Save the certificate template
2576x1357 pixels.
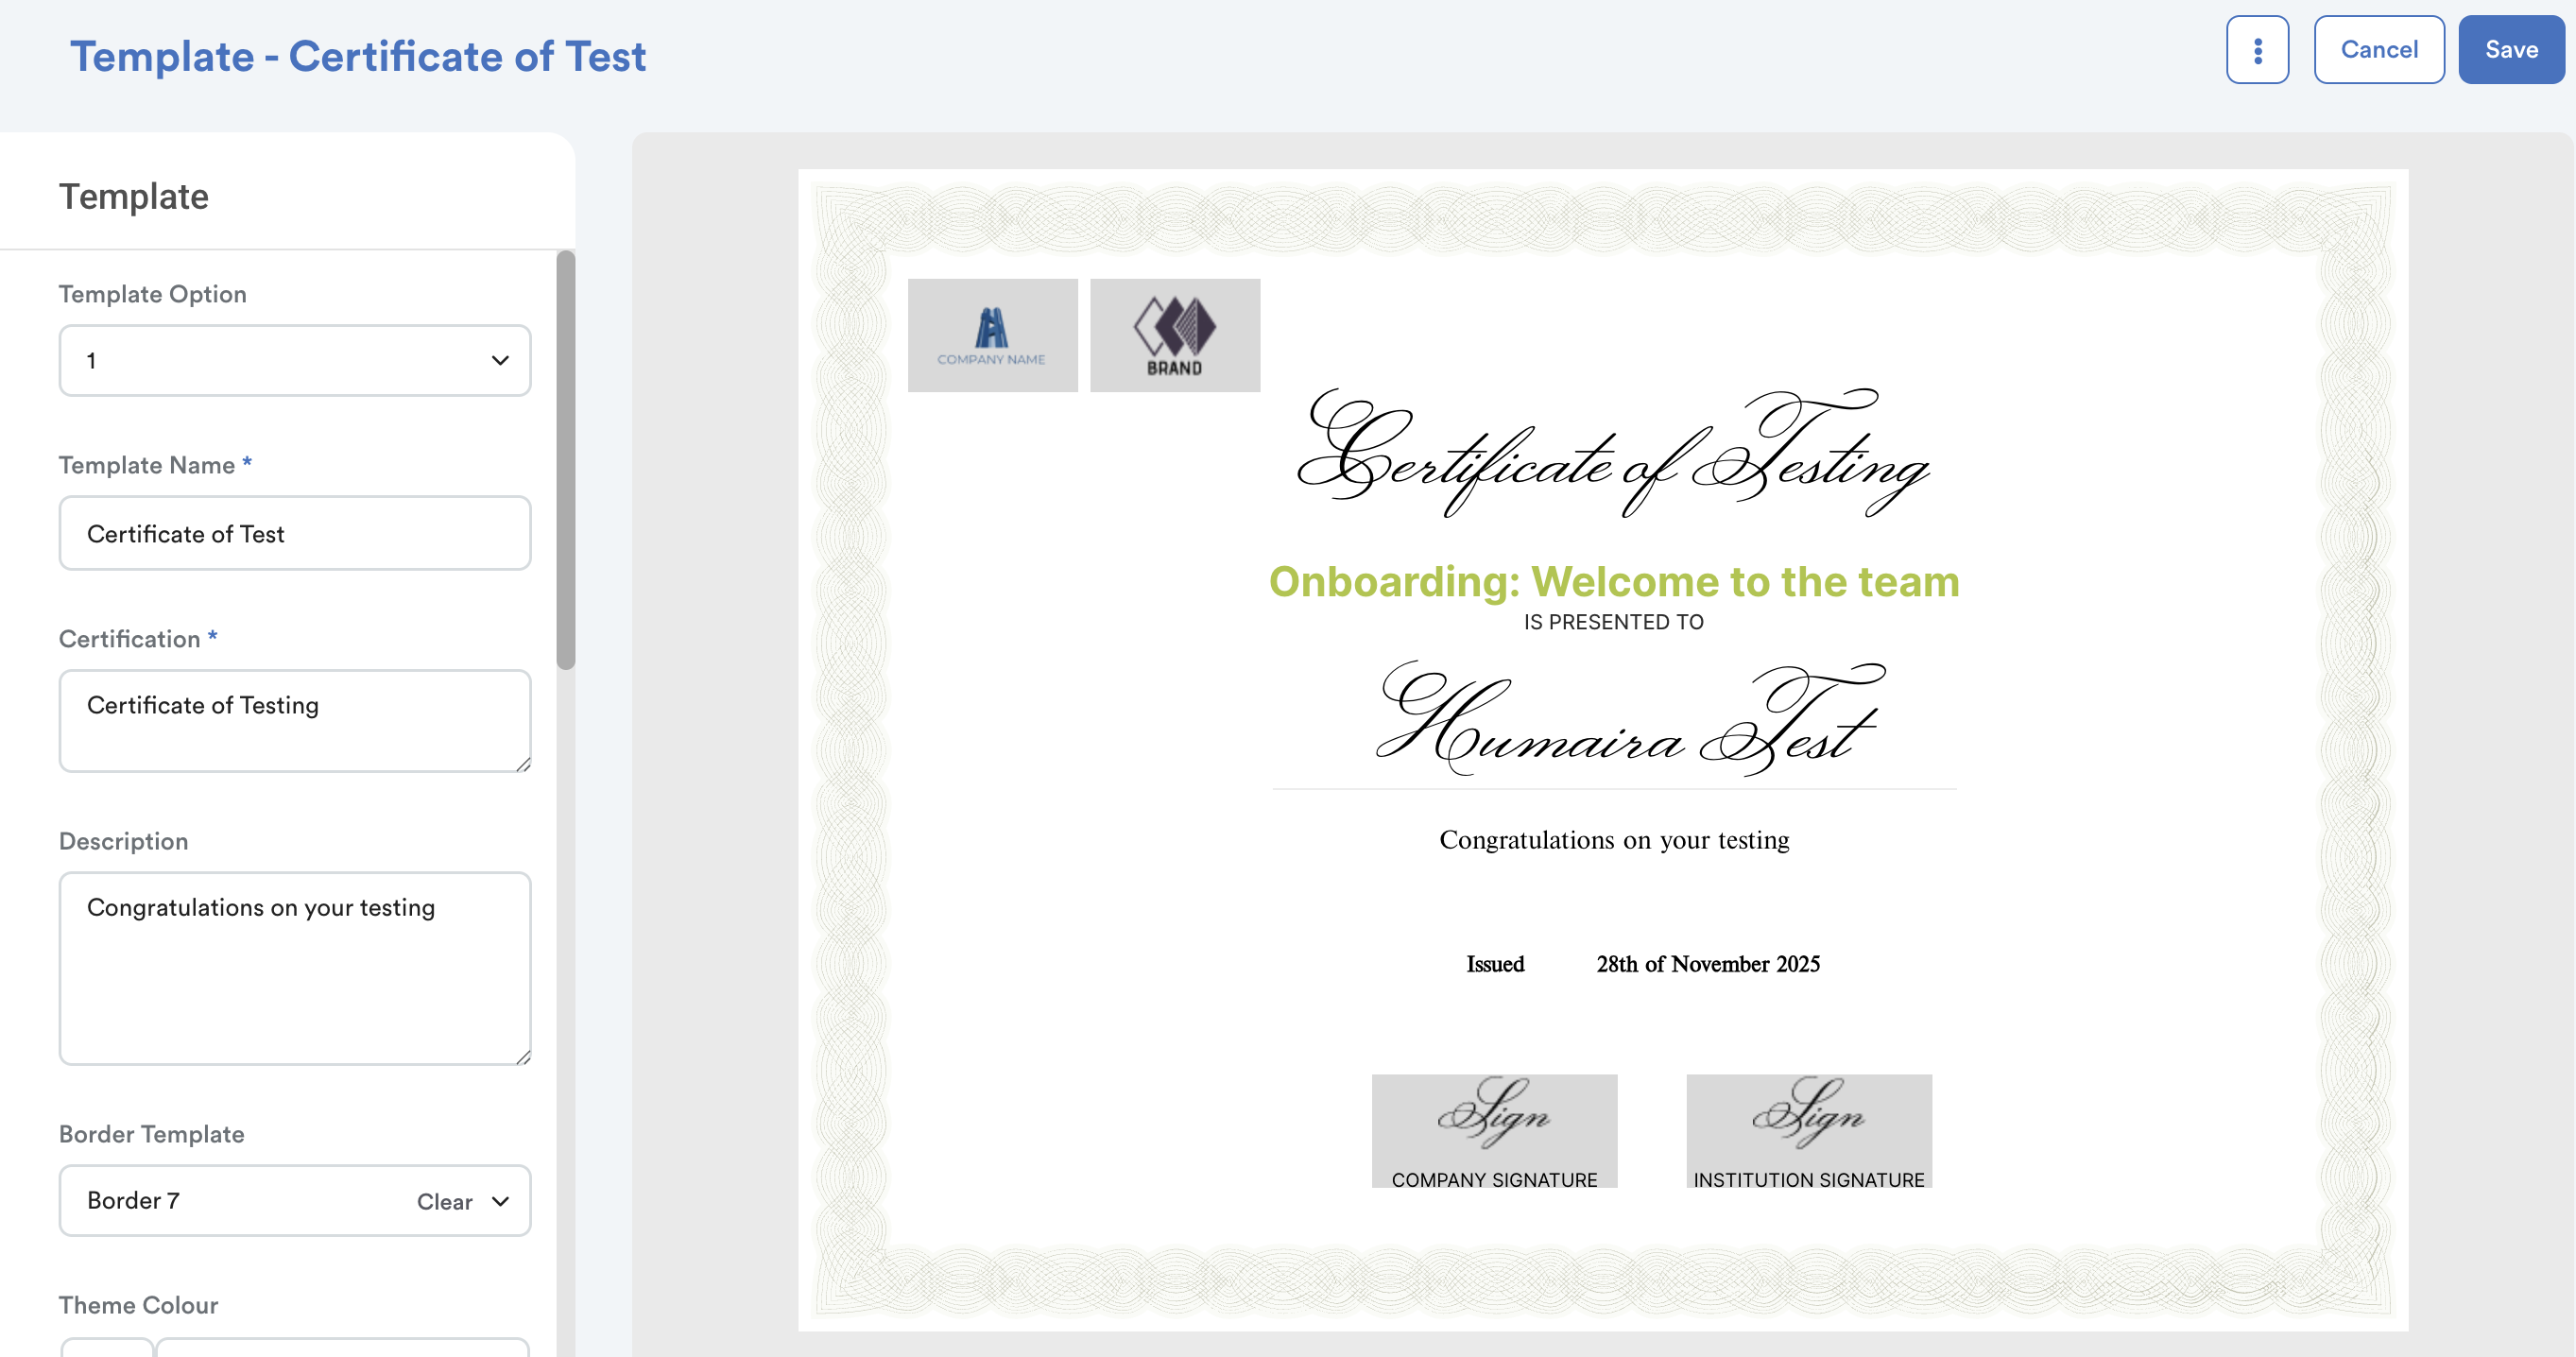[2510, 50]
